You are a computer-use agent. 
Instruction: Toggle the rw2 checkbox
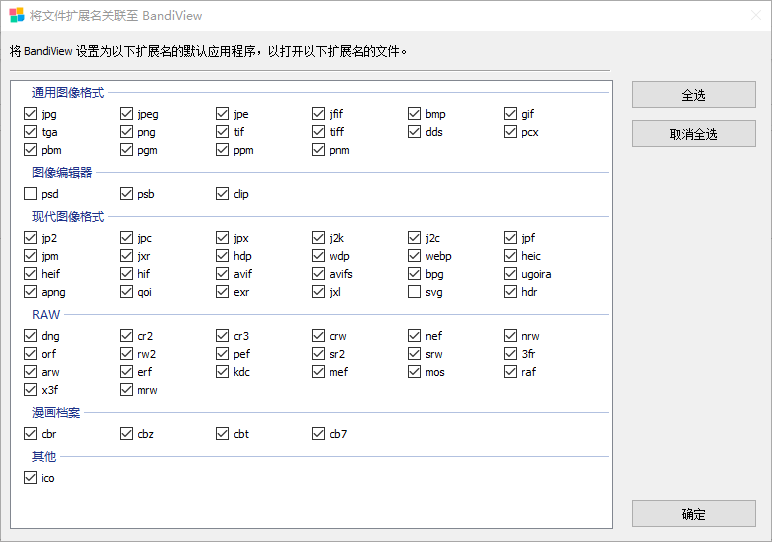click(x=127, y=353)
